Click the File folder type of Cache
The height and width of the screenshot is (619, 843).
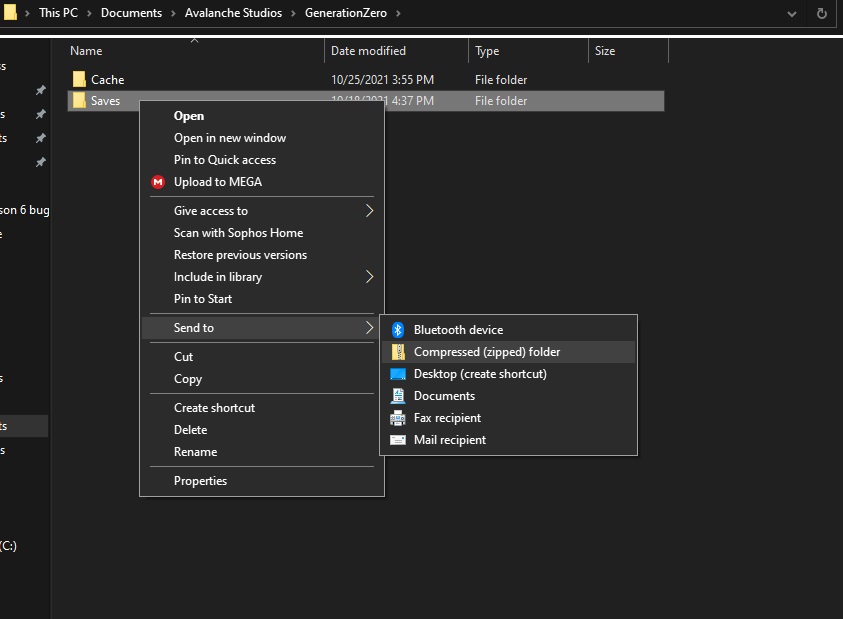click(501, 80)
